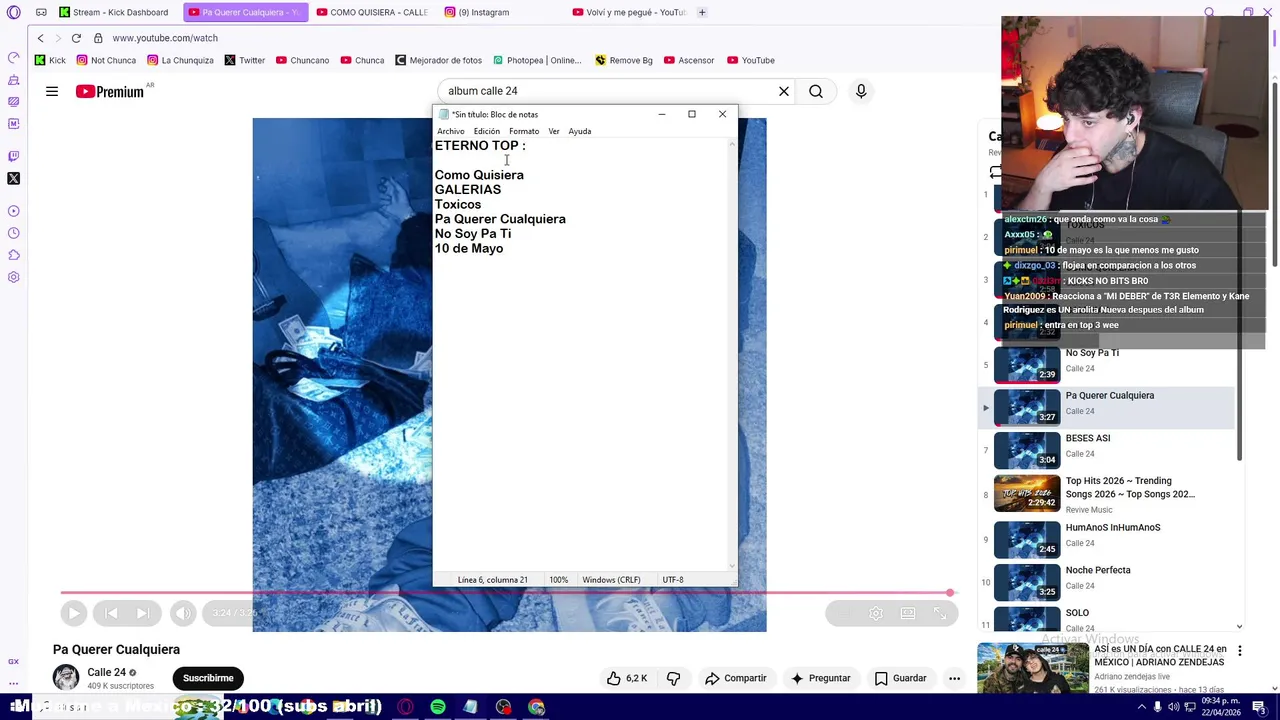Like the video with 6,2 K likes
Image resolution: width=1280 pixels, height=720 pixels.
[627, 678]
